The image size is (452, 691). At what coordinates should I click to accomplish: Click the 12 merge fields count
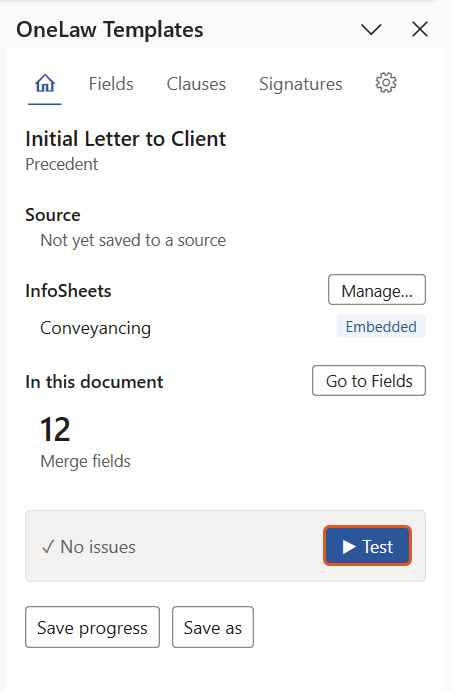pos(55,429)
